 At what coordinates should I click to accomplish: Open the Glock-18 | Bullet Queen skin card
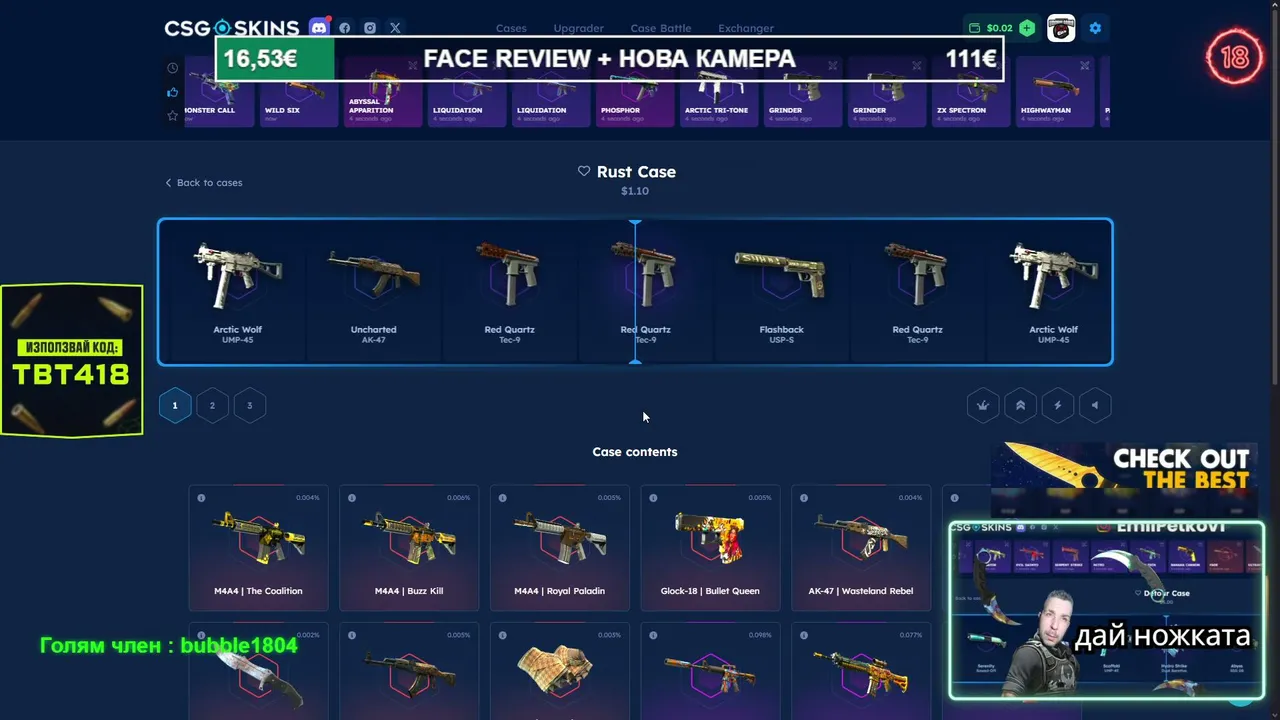point(711,548)
